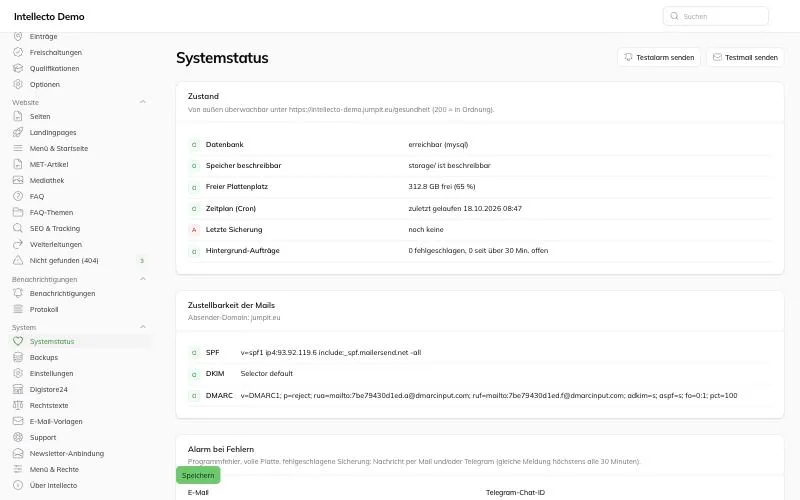Click the Freischaltungen checkmark icon
The width and height of the screenshot is (800, 500).
tap(18, 52)
